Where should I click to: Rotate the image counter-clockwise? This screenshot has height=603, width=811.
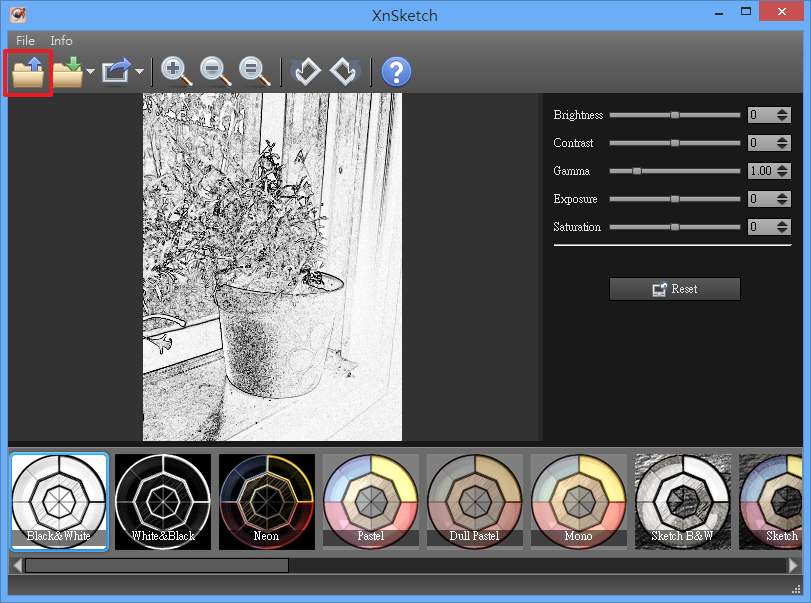[306, 72]
